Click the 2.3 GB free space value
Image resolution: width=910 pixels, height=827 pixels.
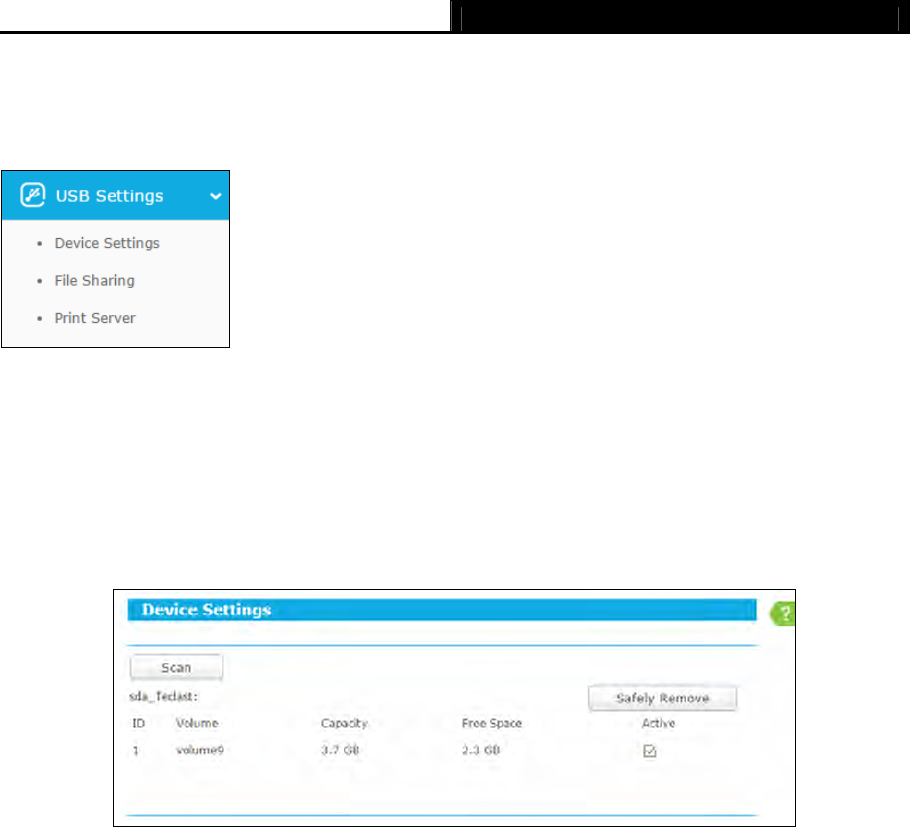481,750
